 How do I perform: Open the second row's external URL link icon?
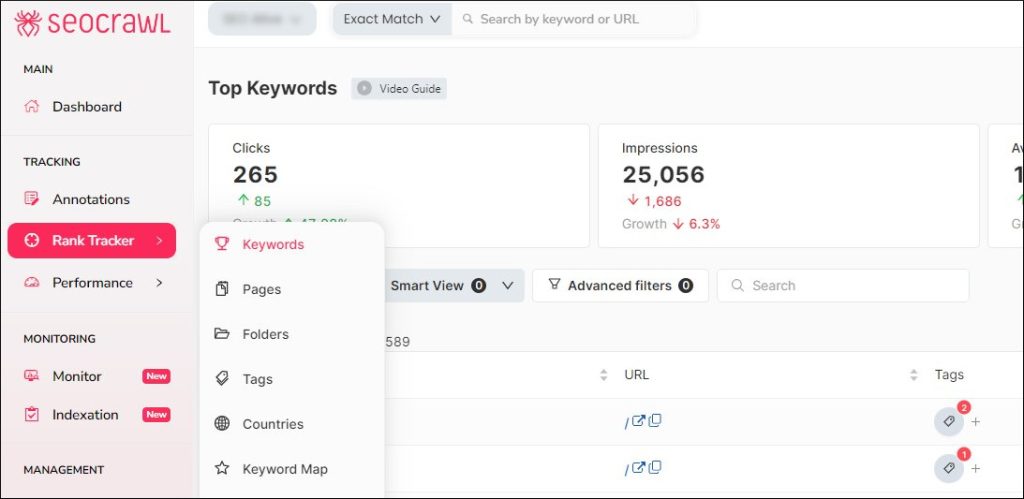(638, 467)
